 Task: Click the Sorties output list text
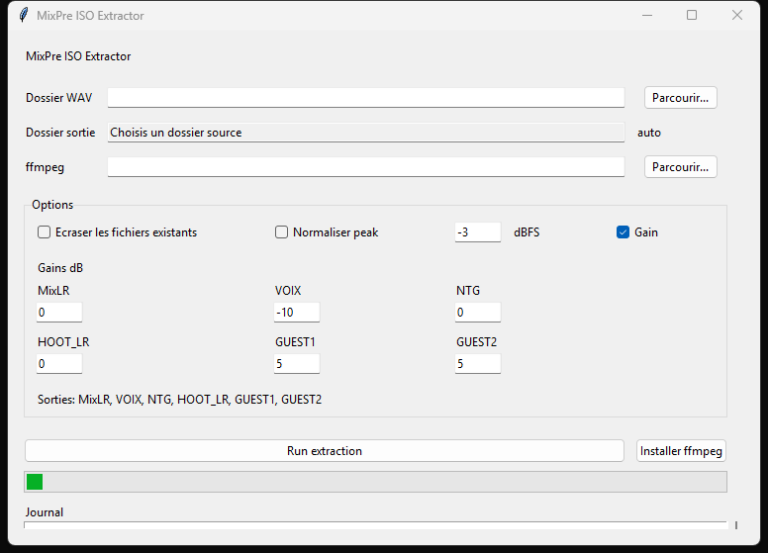click(x=180, y=400)
